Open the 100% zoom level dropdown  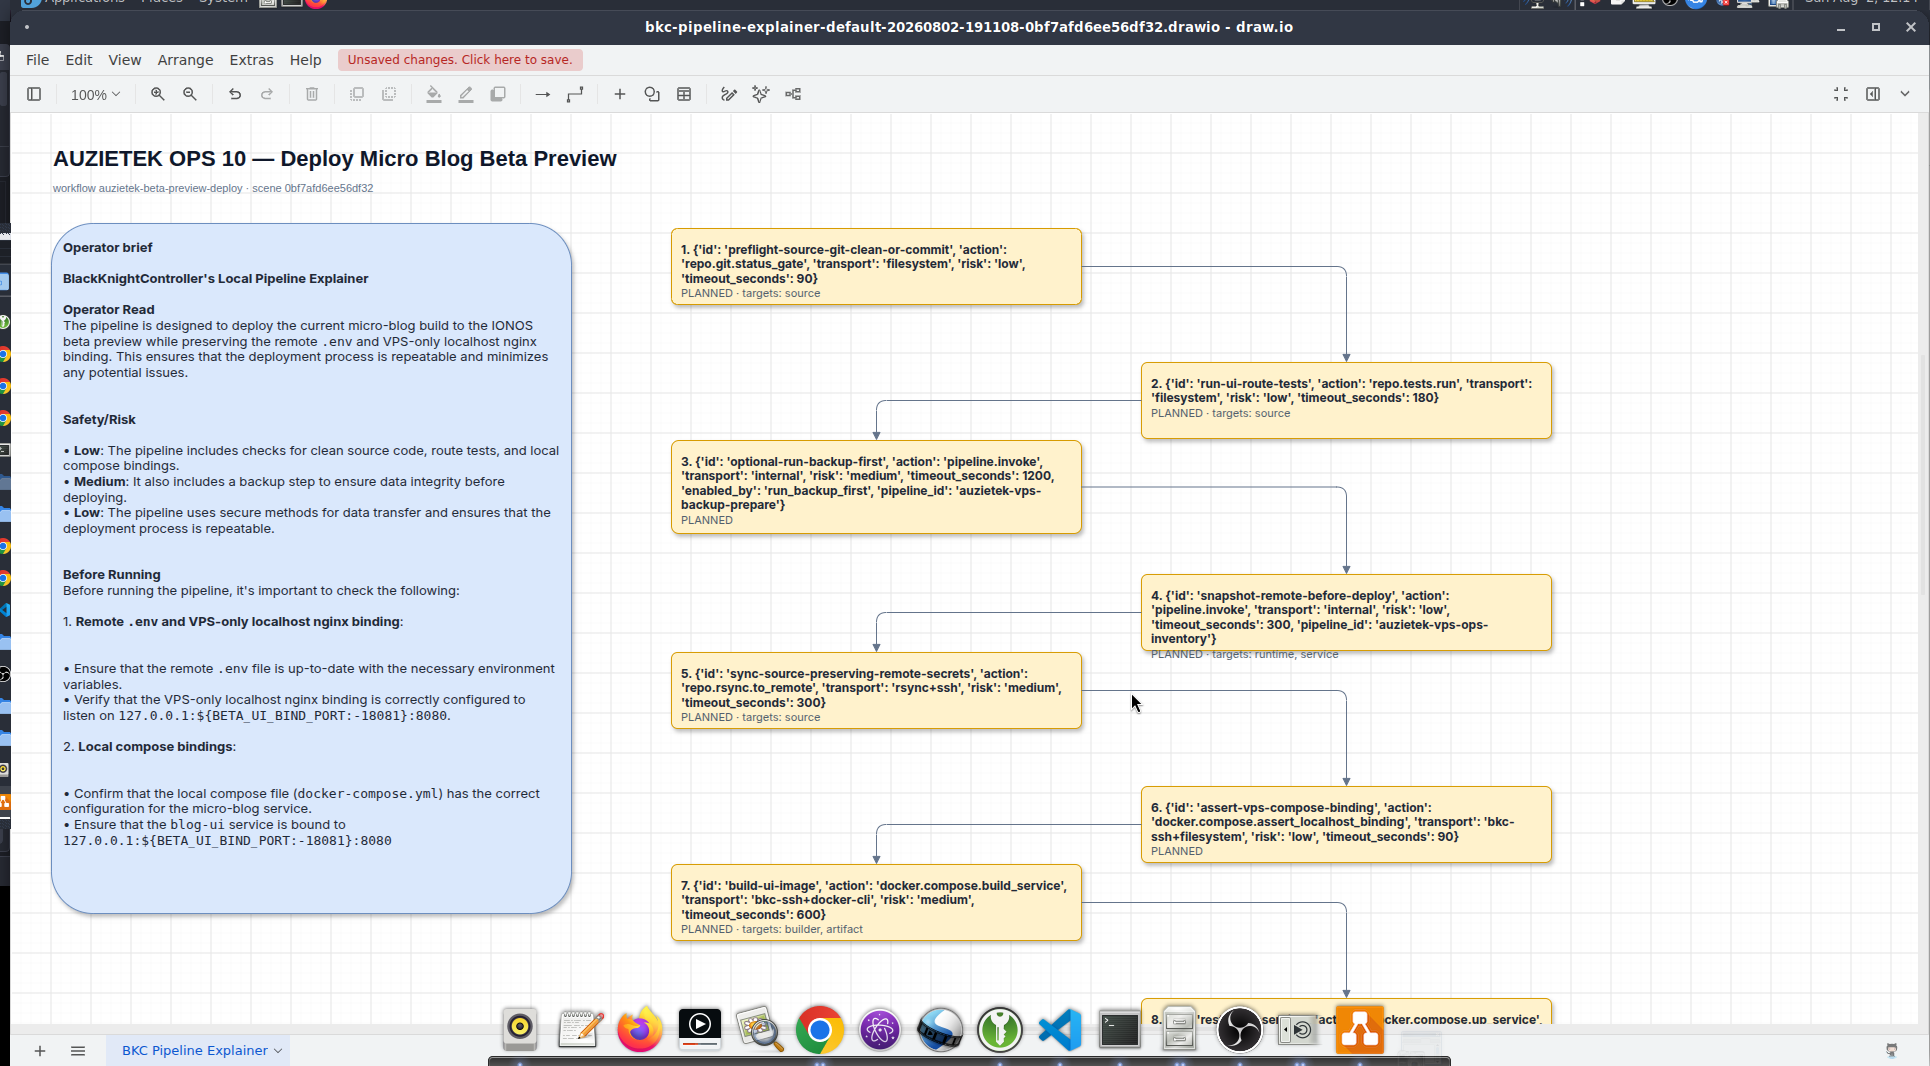point(95,94)
